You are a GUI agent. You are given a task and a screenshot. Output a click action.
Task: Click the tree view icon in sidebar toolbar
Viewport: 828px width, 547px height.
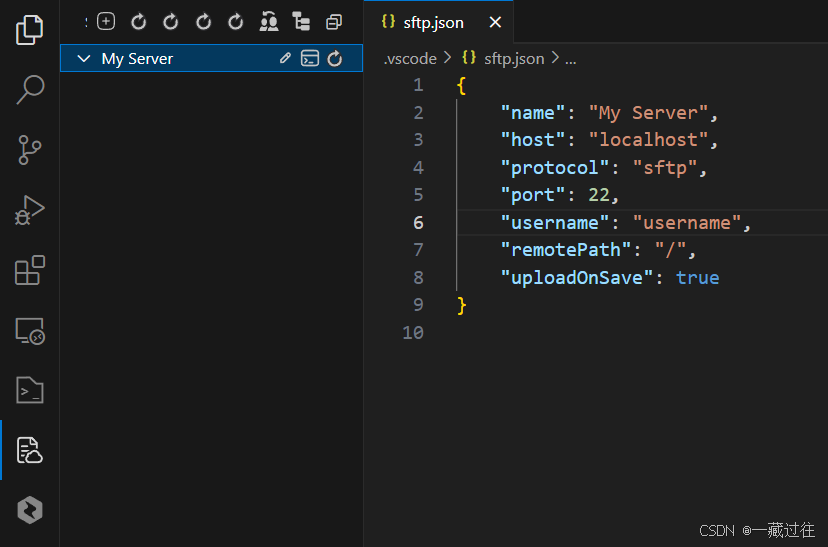(302, 22)
